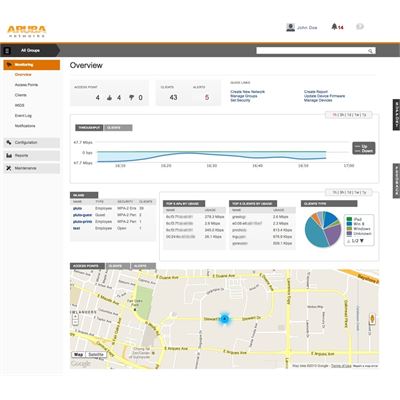Switch map to Satellite view
This screenshot has height=400, width=400.
pos(96,354)
